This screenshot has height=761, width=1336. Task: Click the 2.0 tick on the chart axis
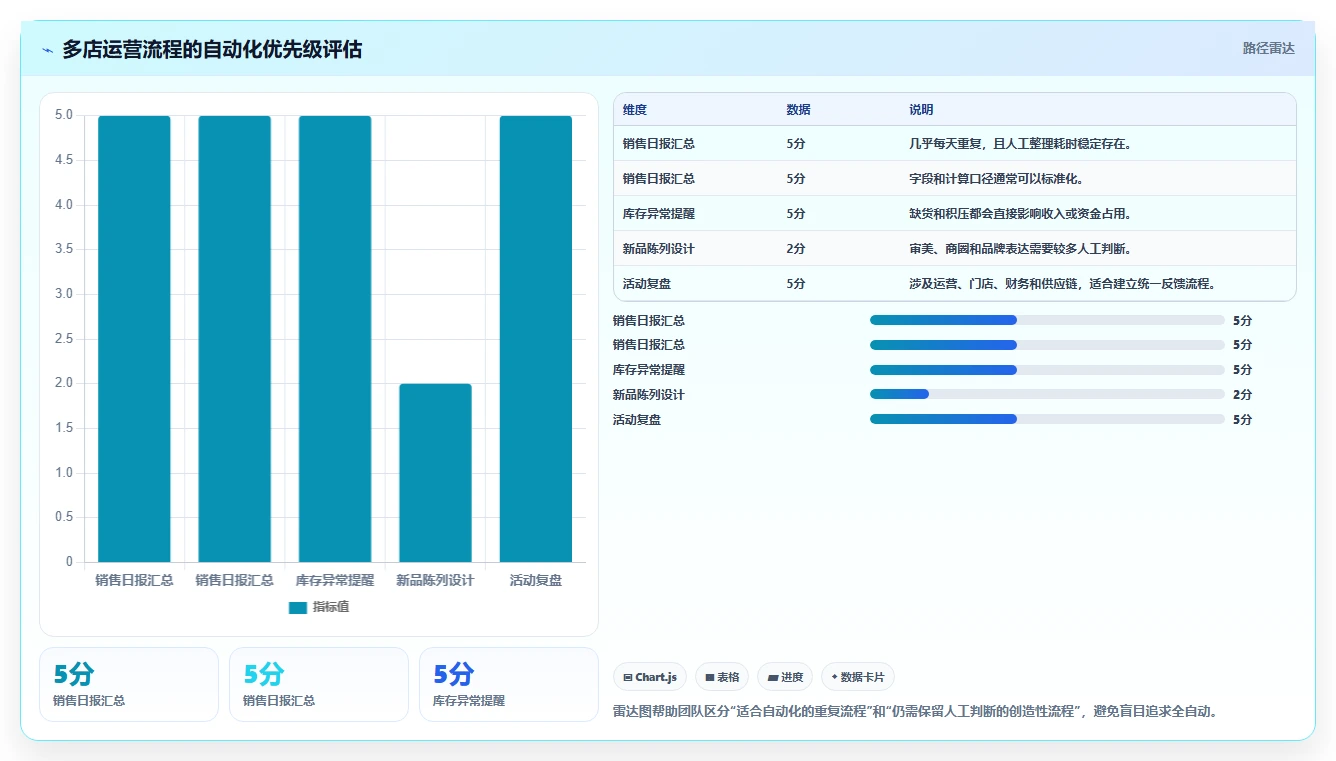point(63,383)
